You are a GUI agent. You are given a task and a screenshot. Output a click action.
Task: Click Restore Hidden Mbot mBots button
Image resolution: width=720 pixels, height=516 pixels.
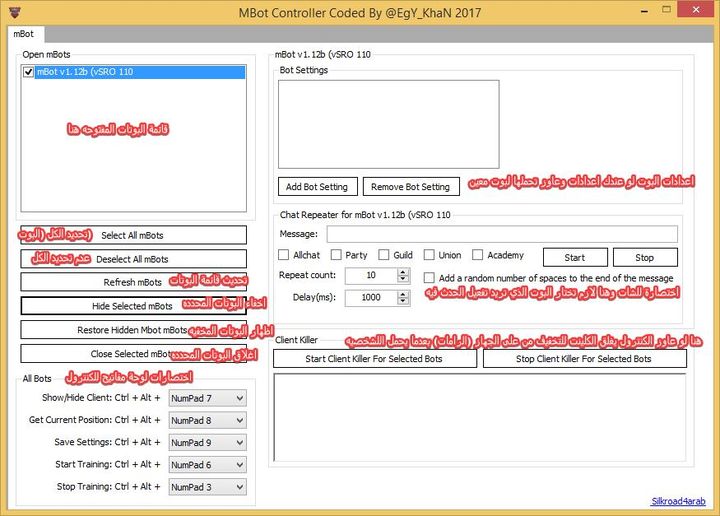pos(134,330)
